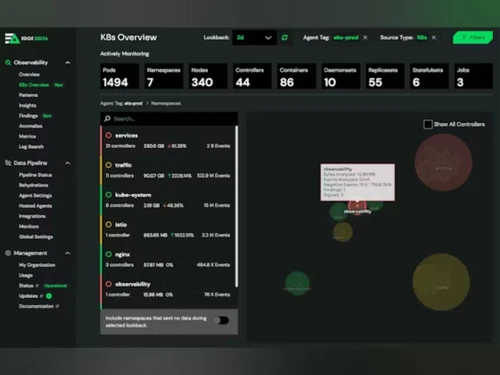Open K8s Overview in the sidebar
Screen dimensions: 500x375
point(34,85)
